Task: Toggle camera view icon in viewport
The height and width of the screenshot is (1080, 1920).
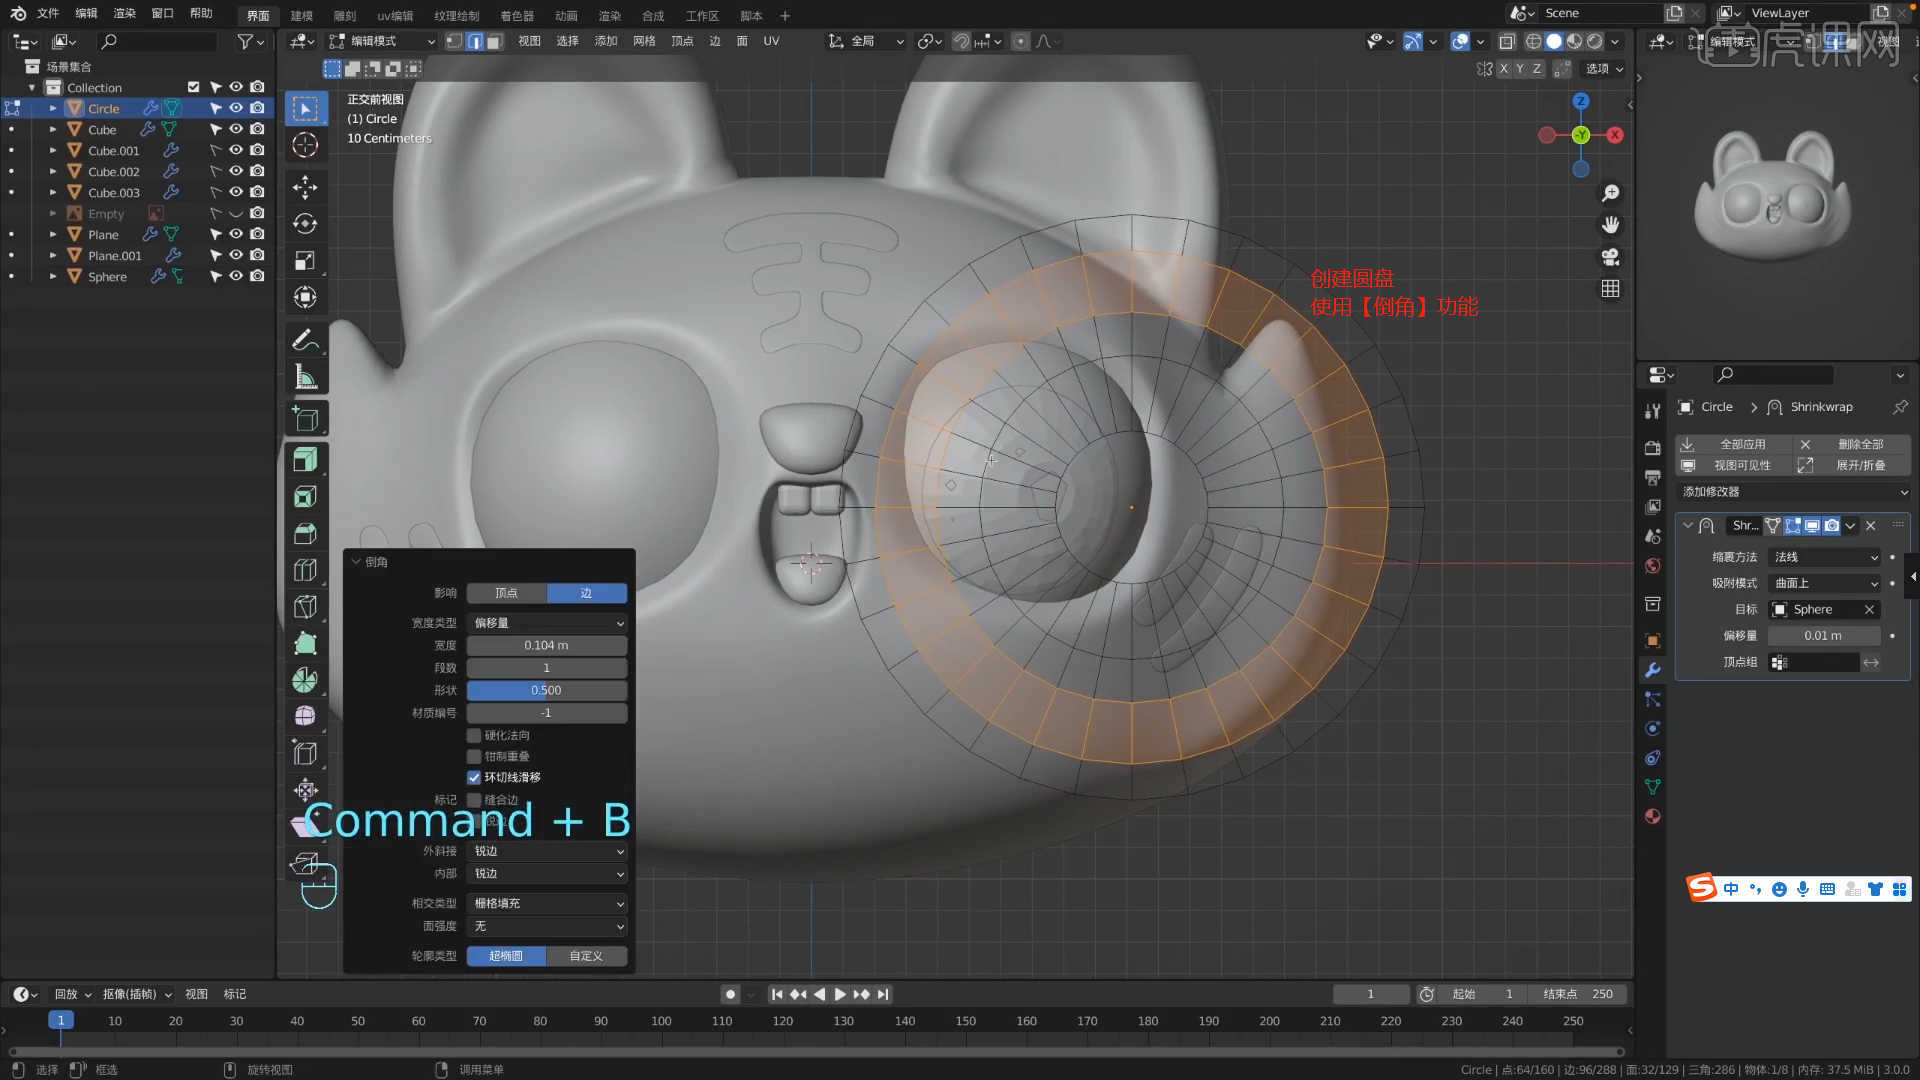Action: coord(1610,257)
